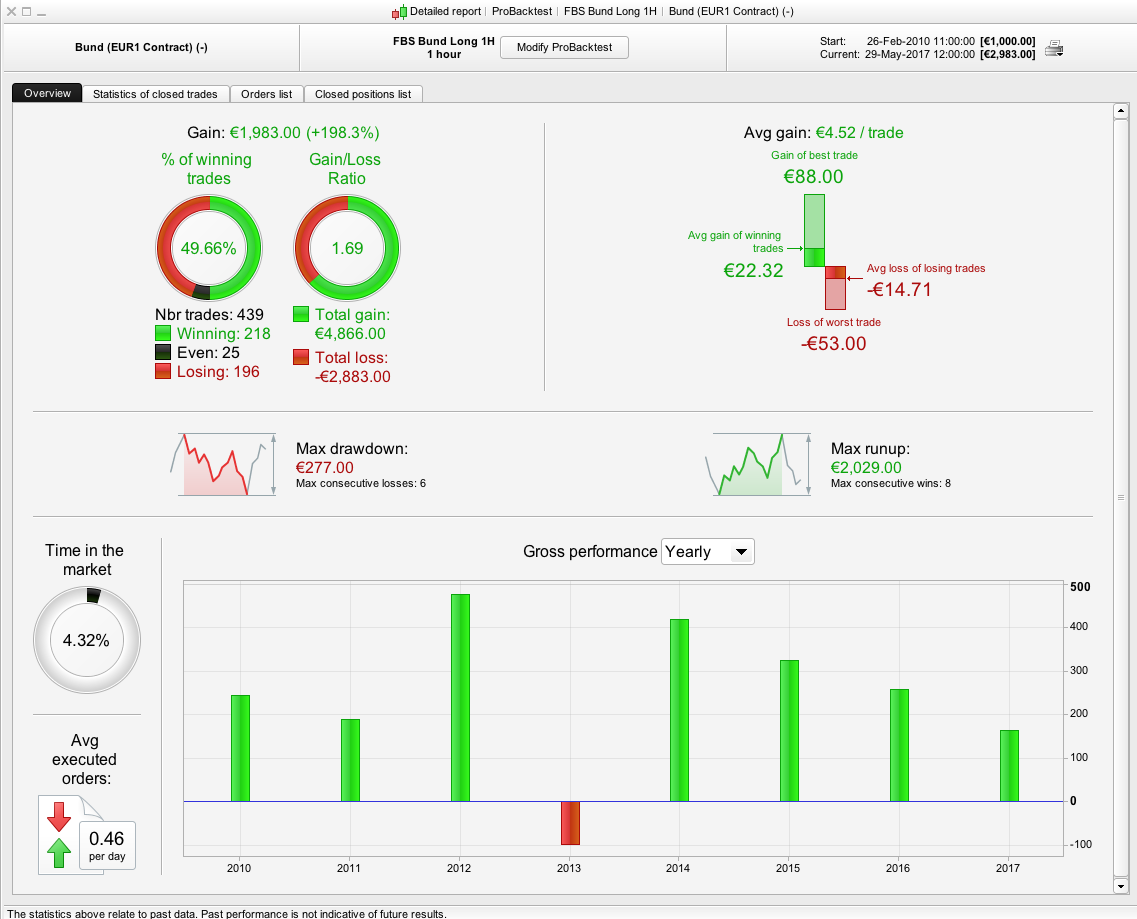
Task: Click the vertical scrollbar grip handle
Action: click(1121, 498)
